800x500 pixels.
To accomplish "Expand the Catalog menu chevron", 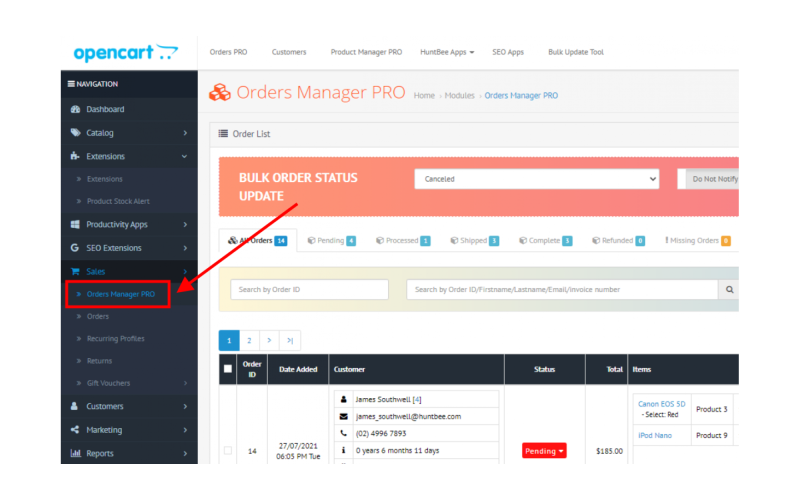I will [185, 133].
